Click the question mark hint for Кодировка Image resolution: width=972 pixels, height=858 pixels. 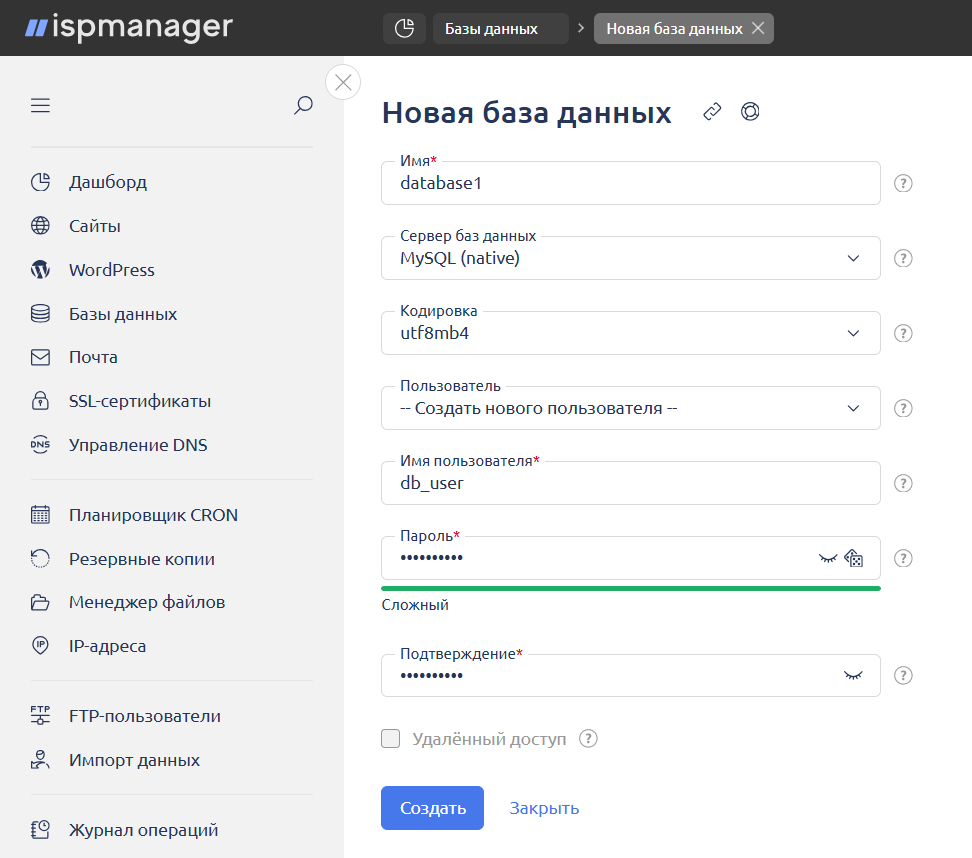[x=903, y=333]
